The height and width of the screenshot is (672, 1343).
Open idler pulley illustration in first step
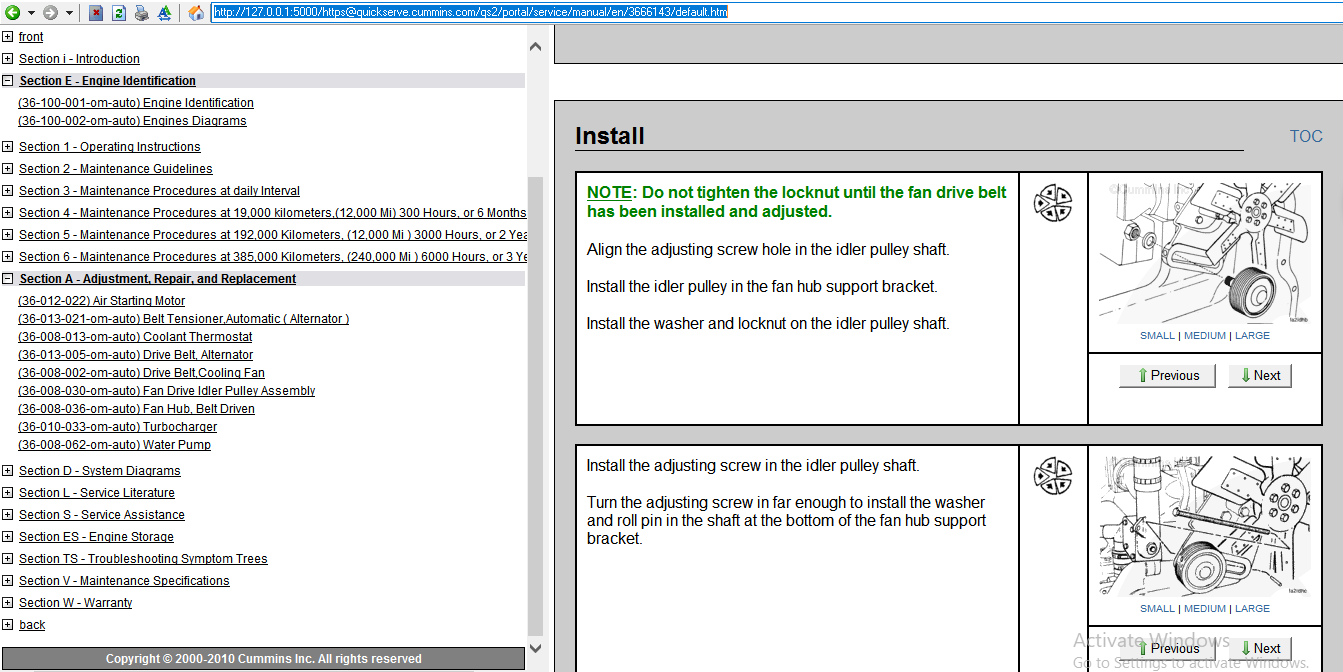click(x=1204, y=253)
